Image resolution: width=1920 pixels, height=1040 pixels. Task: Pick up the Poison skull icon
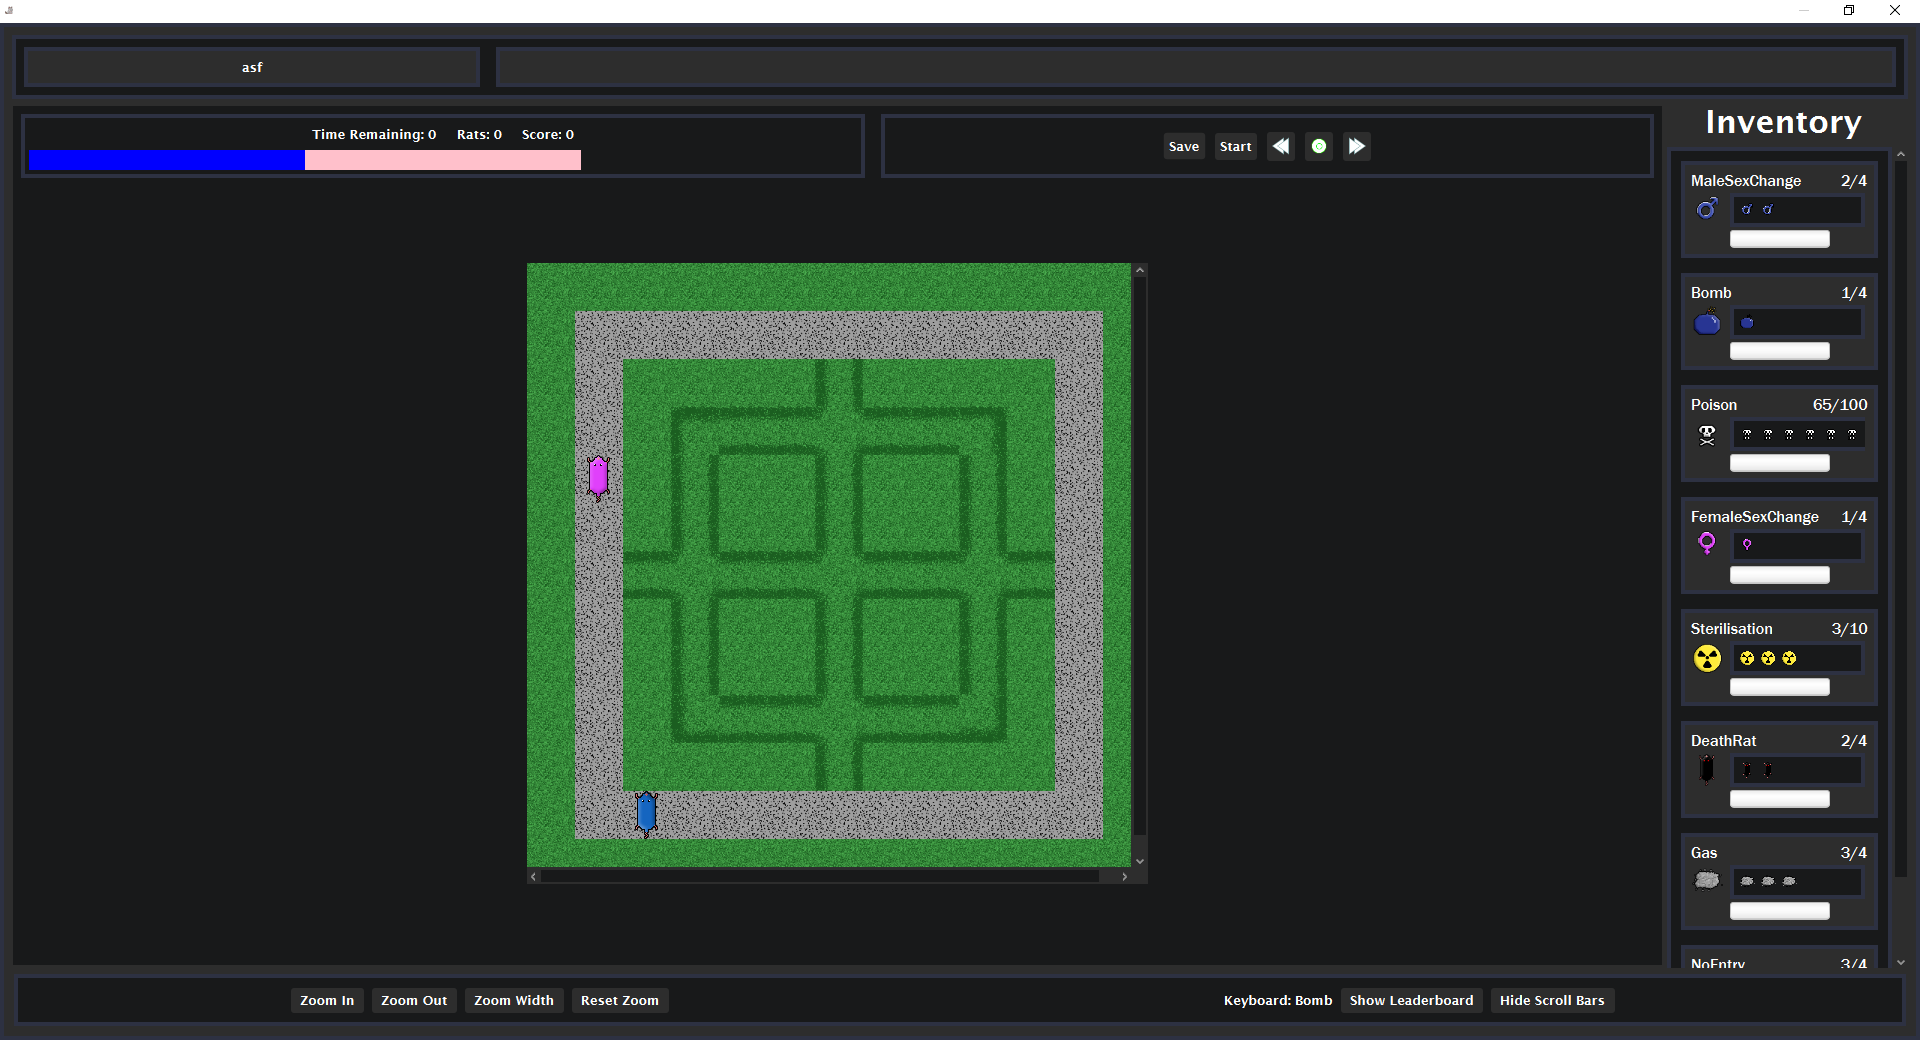1707,435
